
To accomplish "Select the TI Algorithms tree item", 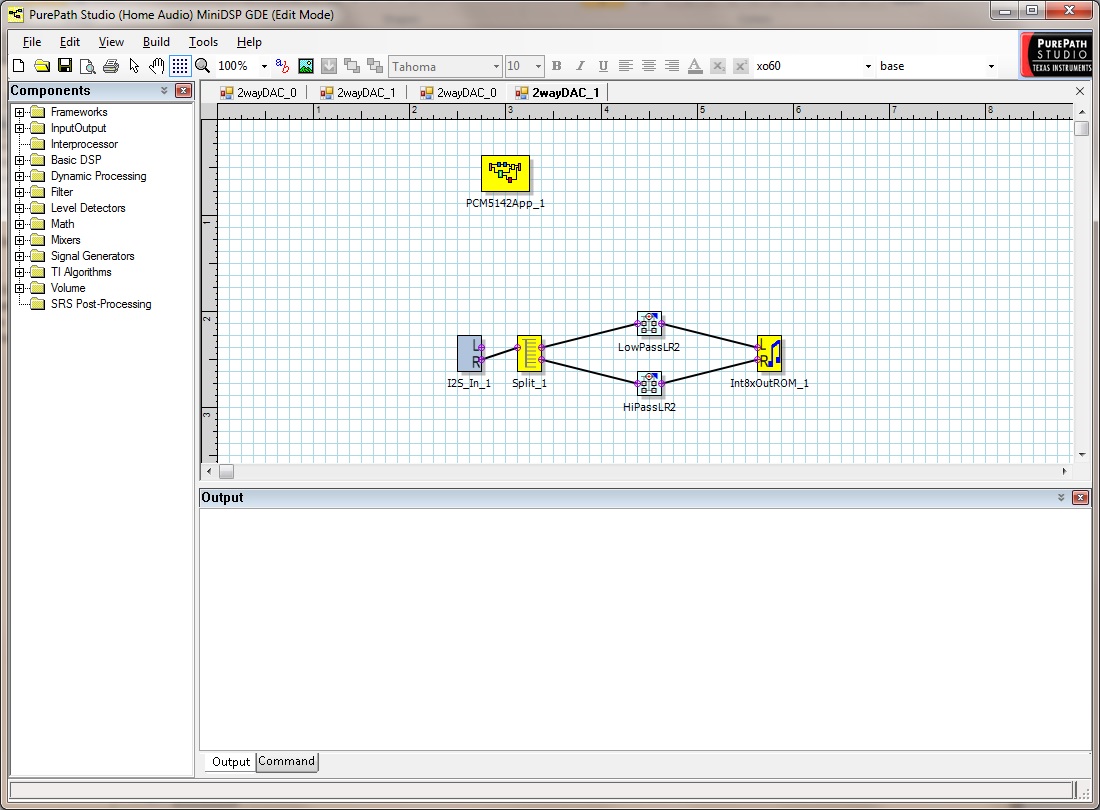I will 81,272.
